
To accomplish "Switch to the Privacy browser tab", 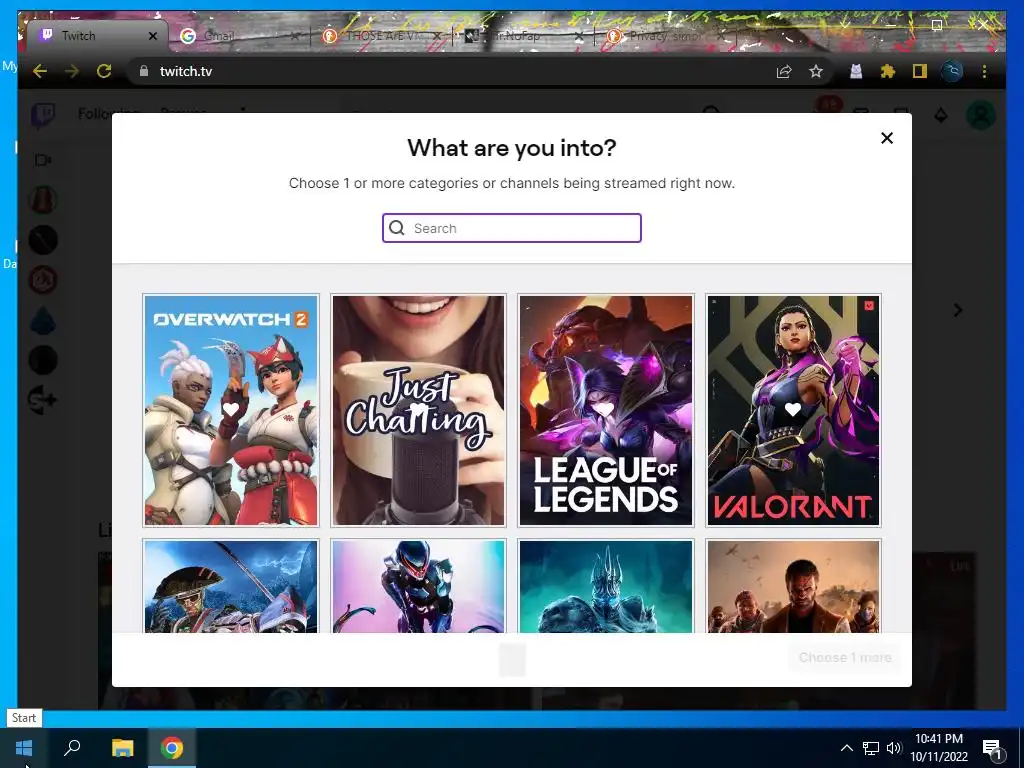I will point(666,36).
